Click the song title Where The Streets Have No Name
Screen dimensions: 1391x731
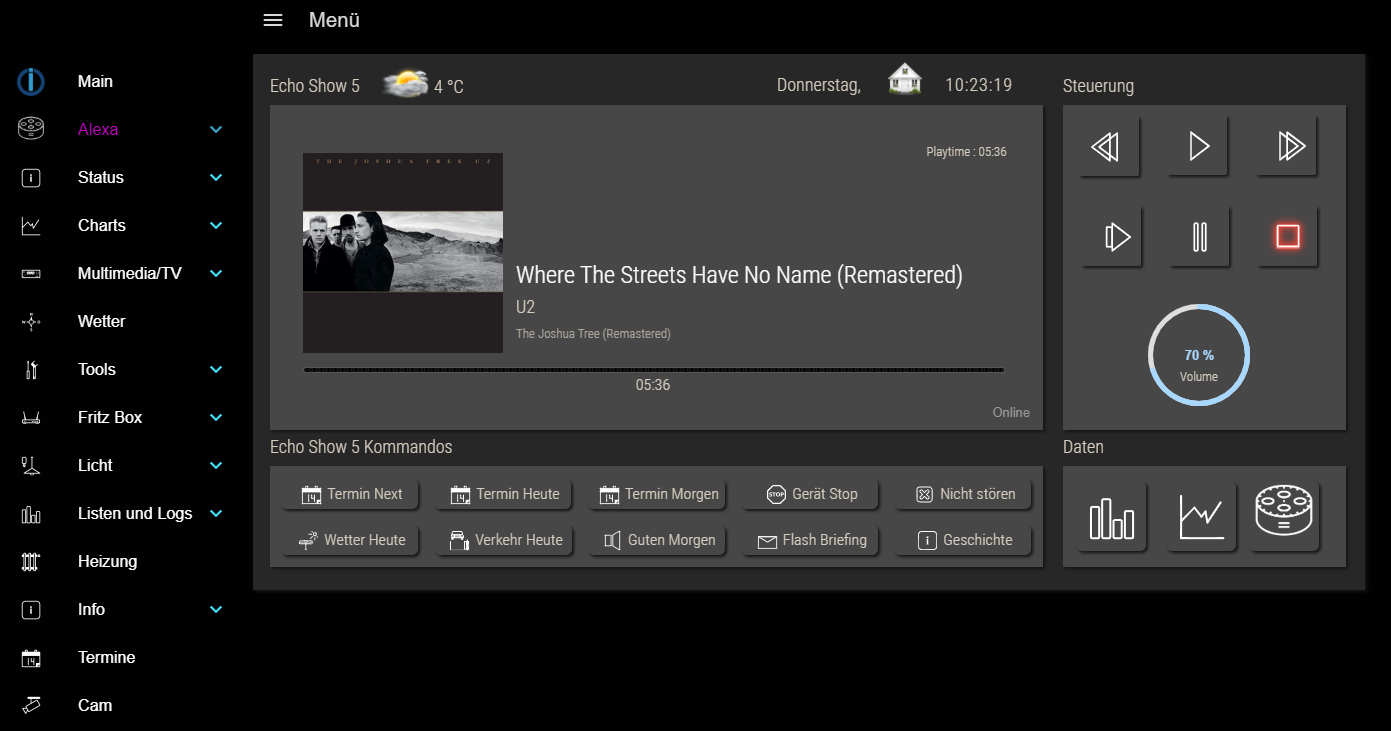[x=739, y=275]
